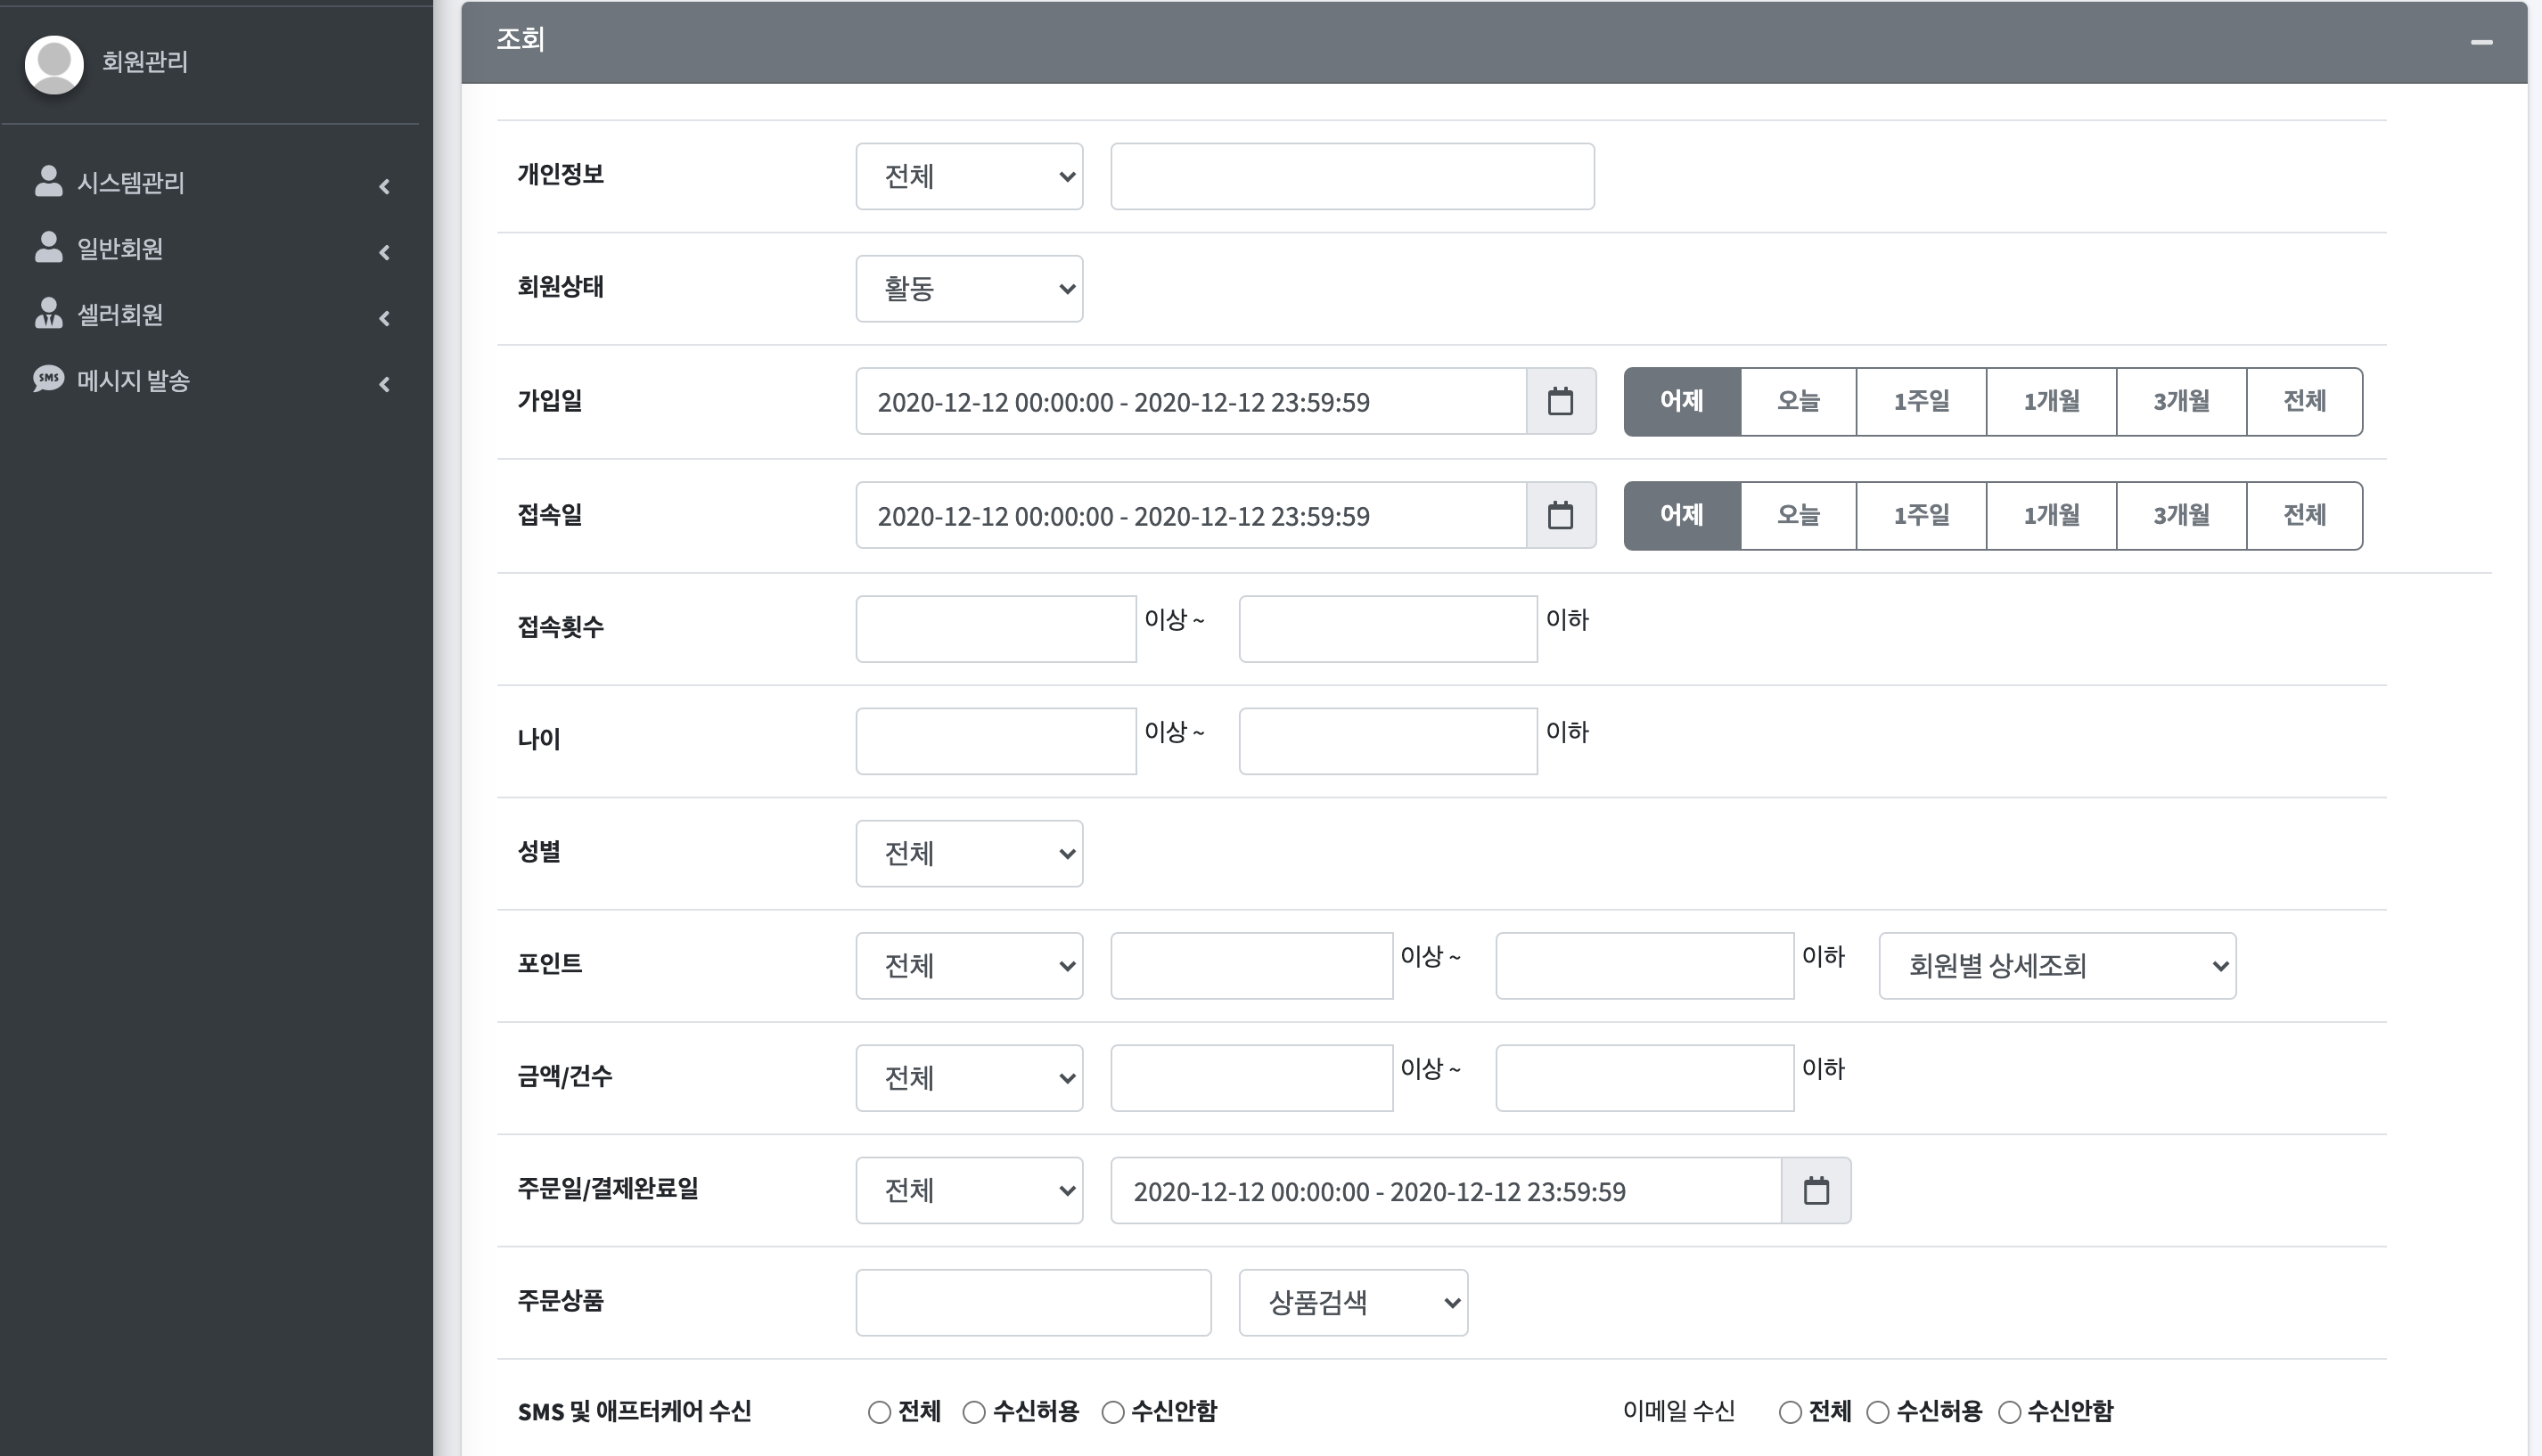The image size is (2542, 1456).
Task: Select SMS 수신허용 radio button
Action: pyautogui.click(x=974, y=1412)
